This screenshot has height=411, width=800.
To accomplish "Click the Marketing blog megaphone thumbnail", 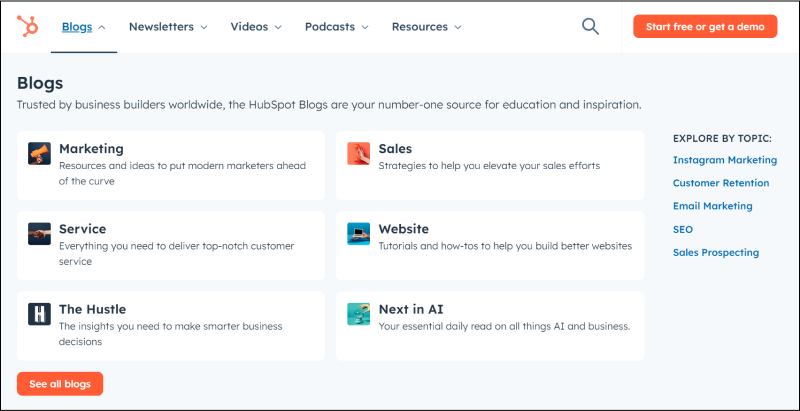I will 39,153.
